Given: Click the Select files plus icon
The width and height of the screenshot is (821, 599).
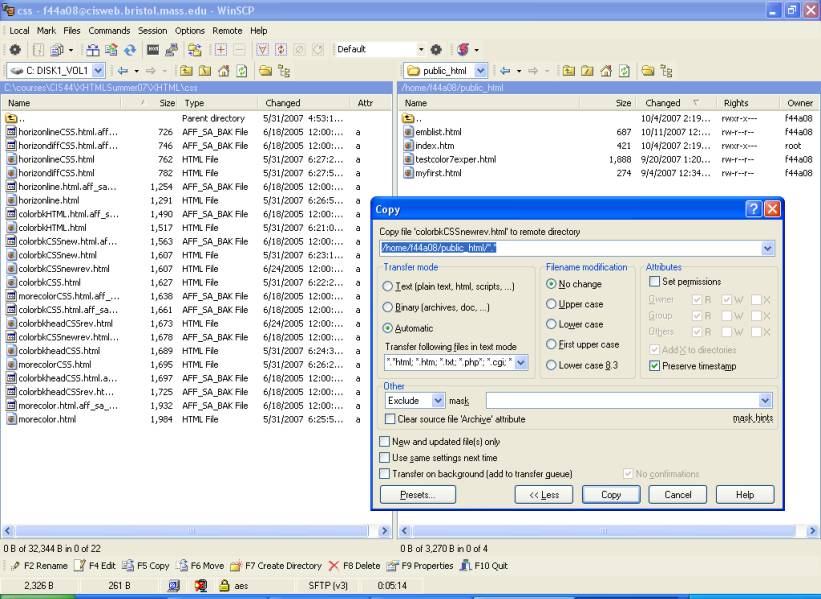Looking at the screenshot, I should click(x=221, y=50).
